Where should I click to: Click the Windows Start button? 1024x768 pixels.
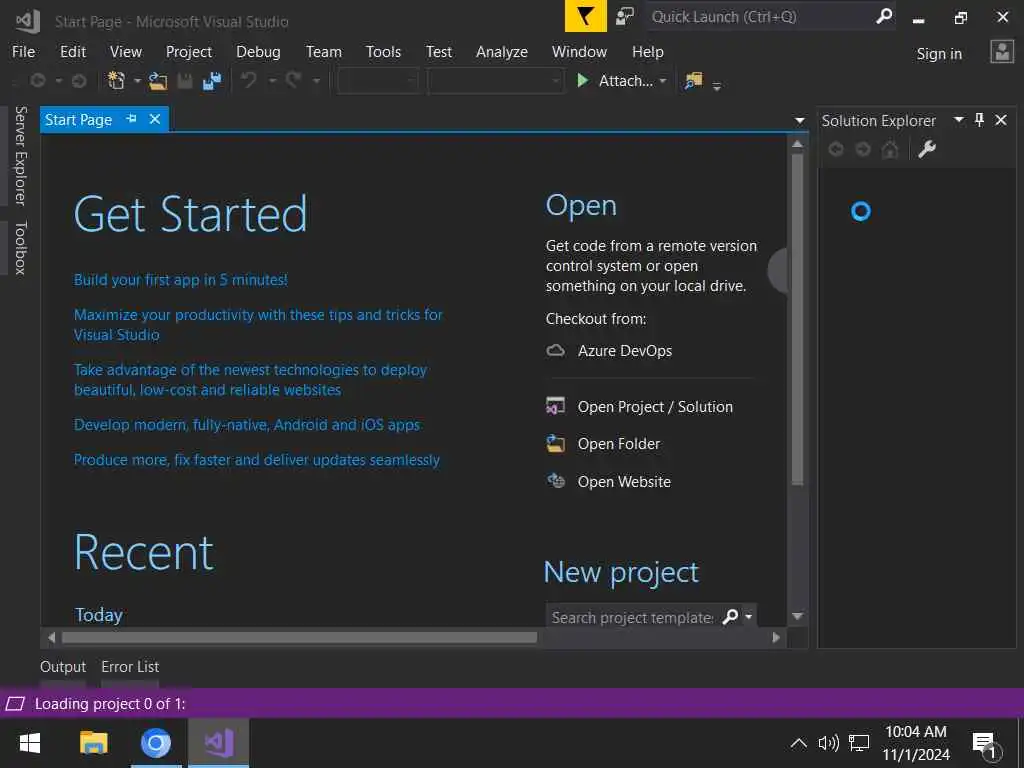(x=29, y=743)
